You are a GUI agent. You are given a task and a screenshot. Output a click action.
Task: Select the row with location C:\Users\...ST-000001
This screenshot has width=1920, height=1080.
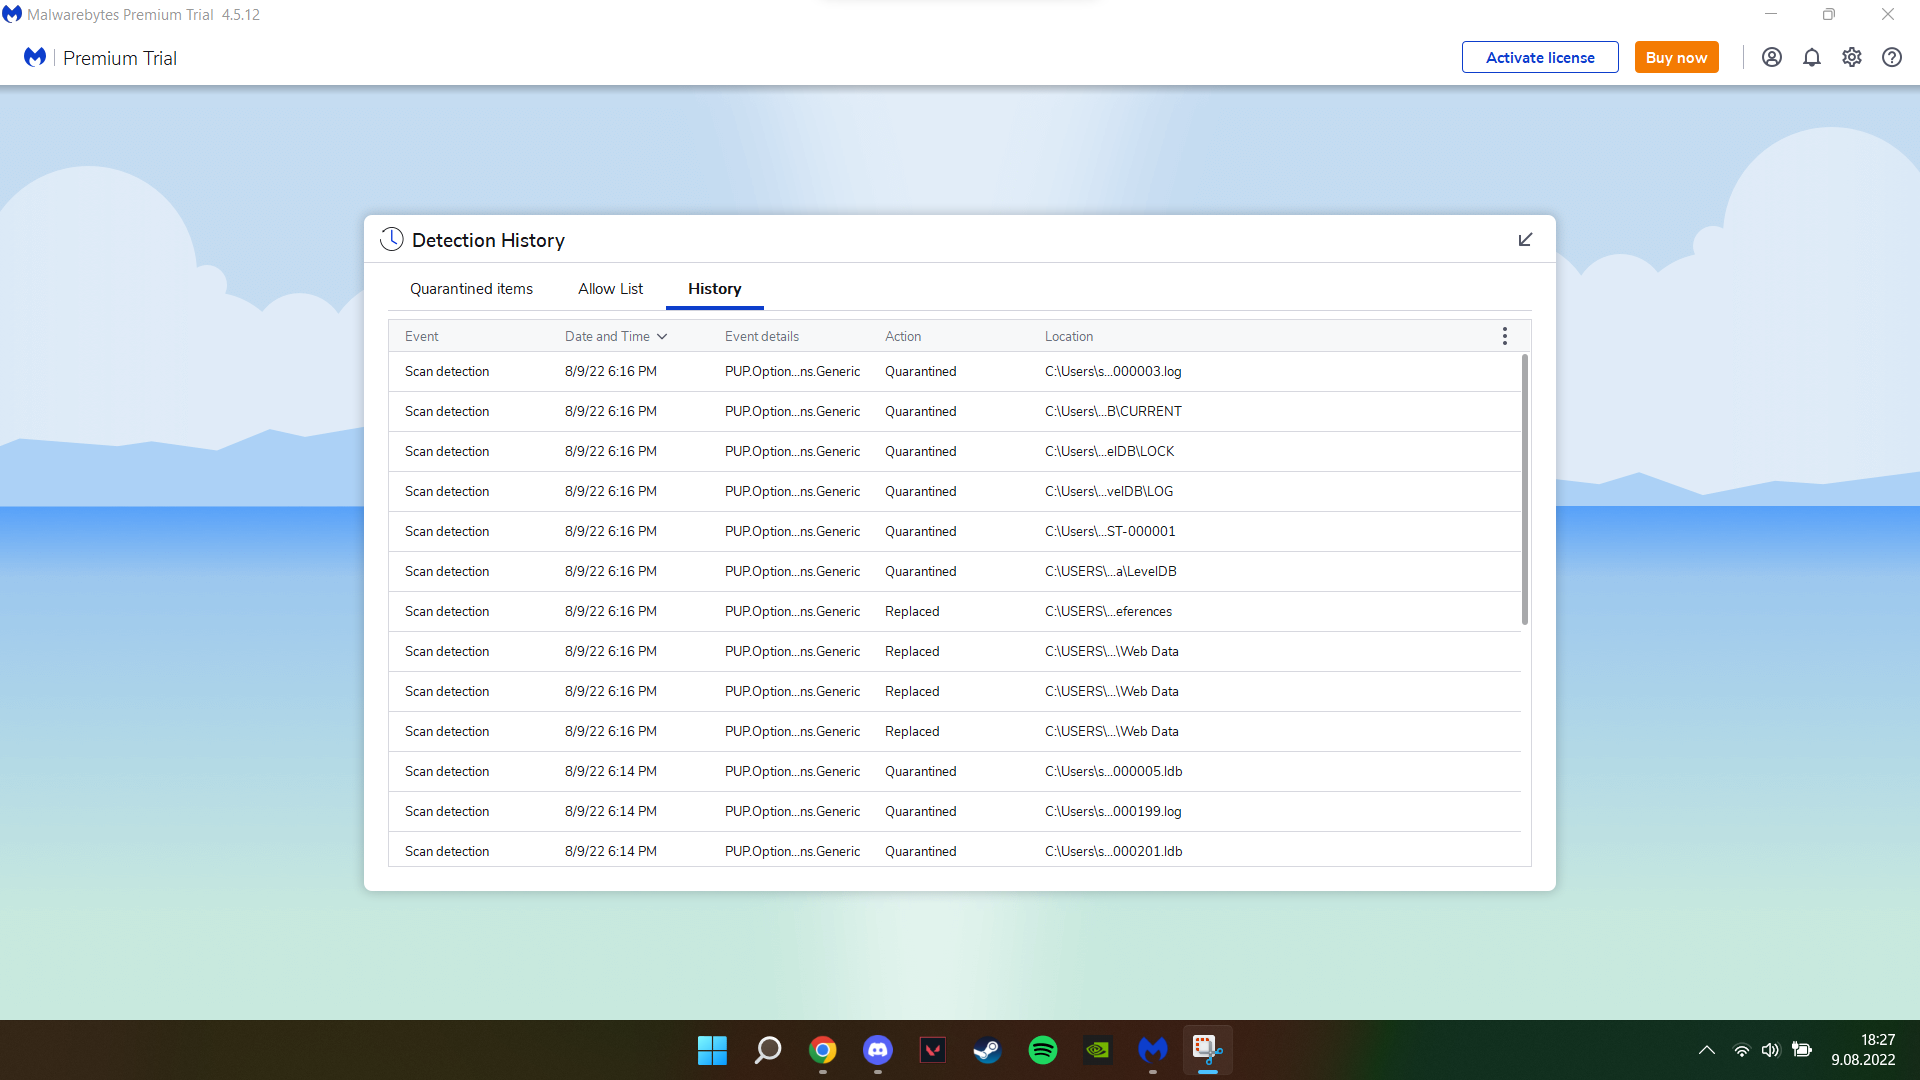click(955, 531)
